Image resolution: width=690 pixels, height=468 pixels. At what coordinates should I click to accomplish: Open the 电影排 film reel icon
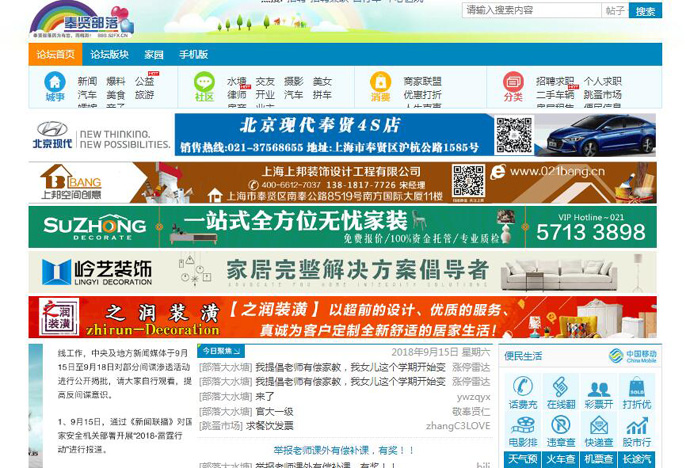pyautogui.click(x=523, y=430)
